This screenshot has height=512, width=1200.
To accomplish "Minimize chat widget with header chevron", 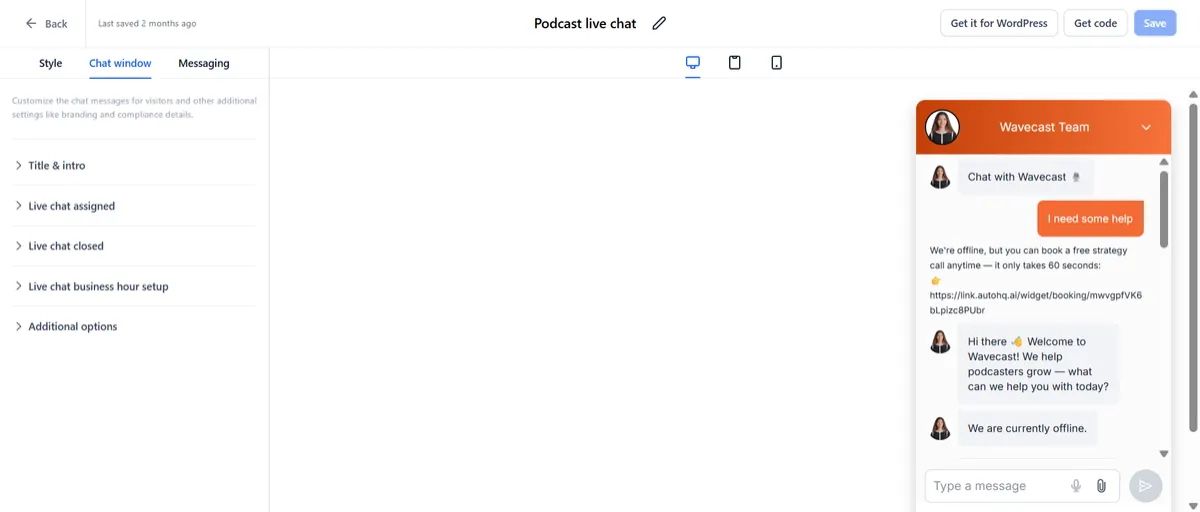I will pos(1146,127).
